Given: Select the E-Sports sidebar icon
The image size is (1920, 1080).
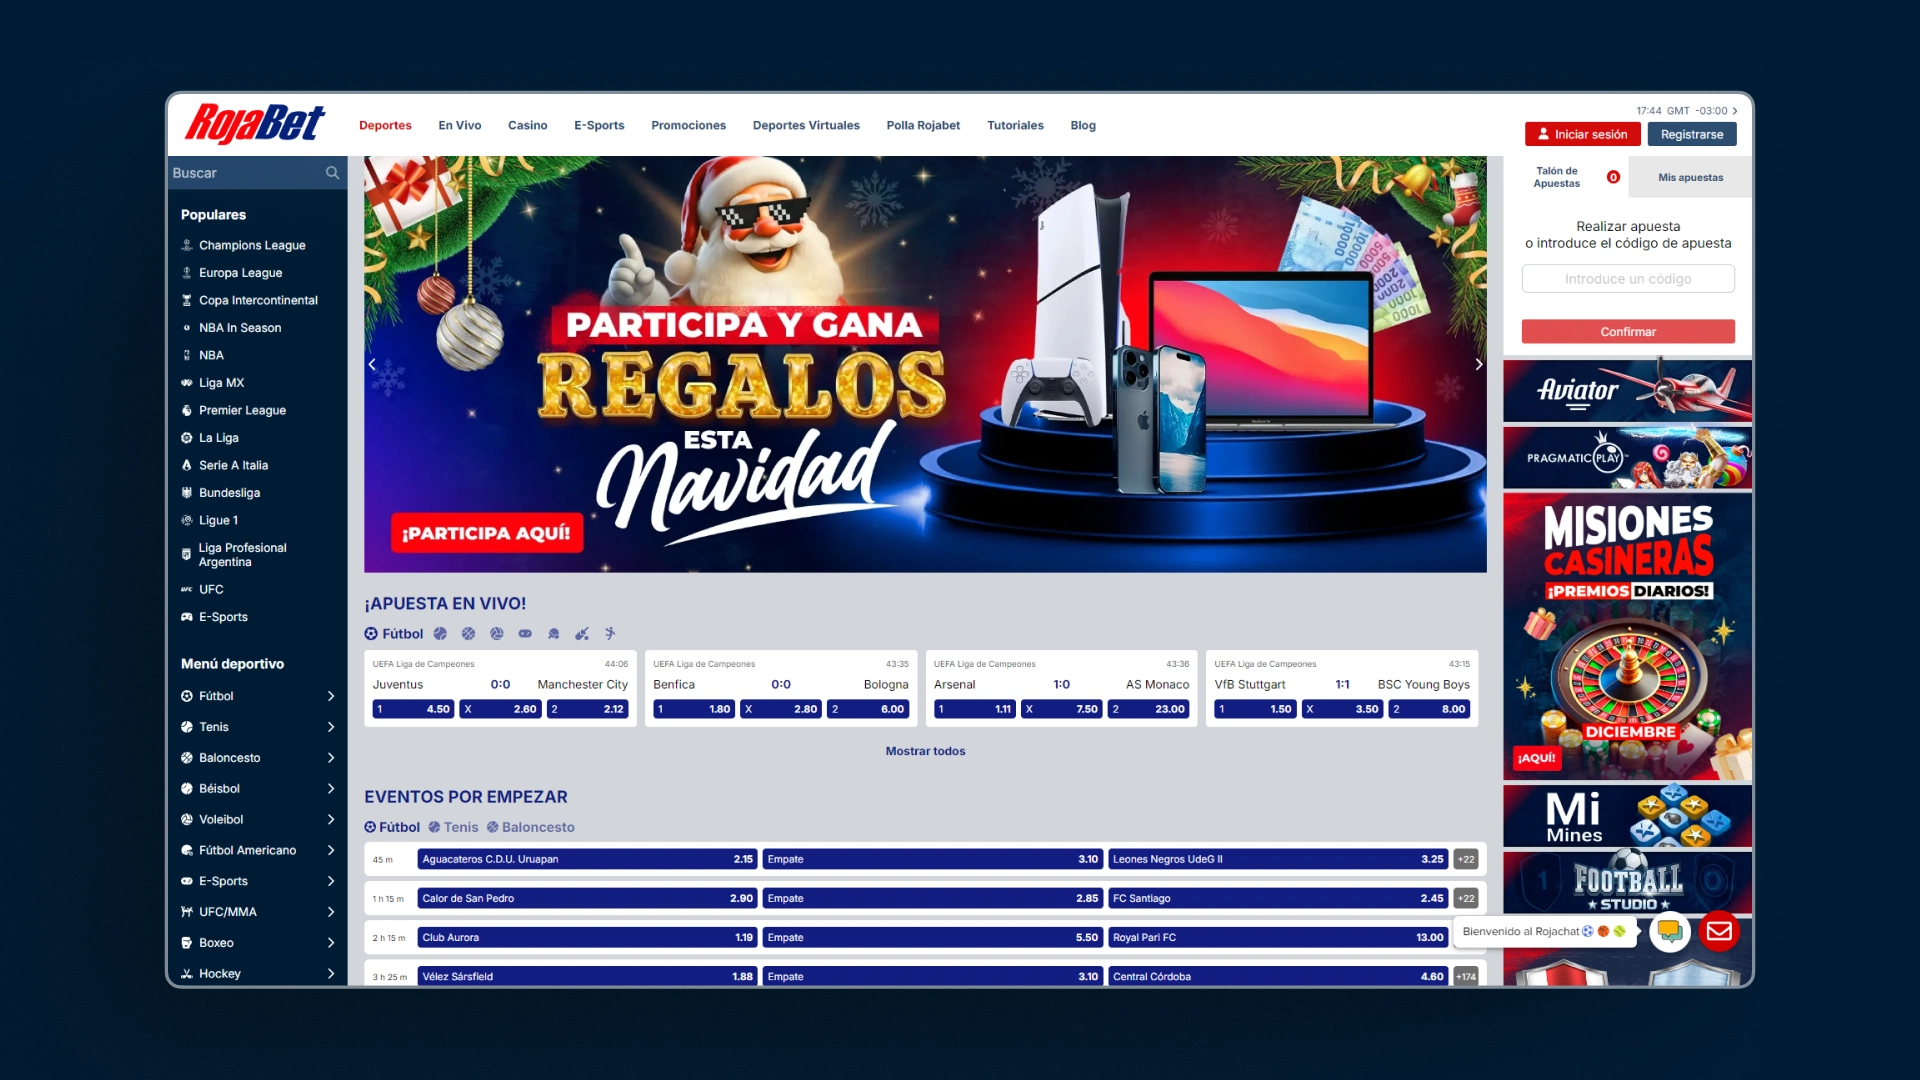Looking at the screenshot, I should pos(186,616).
